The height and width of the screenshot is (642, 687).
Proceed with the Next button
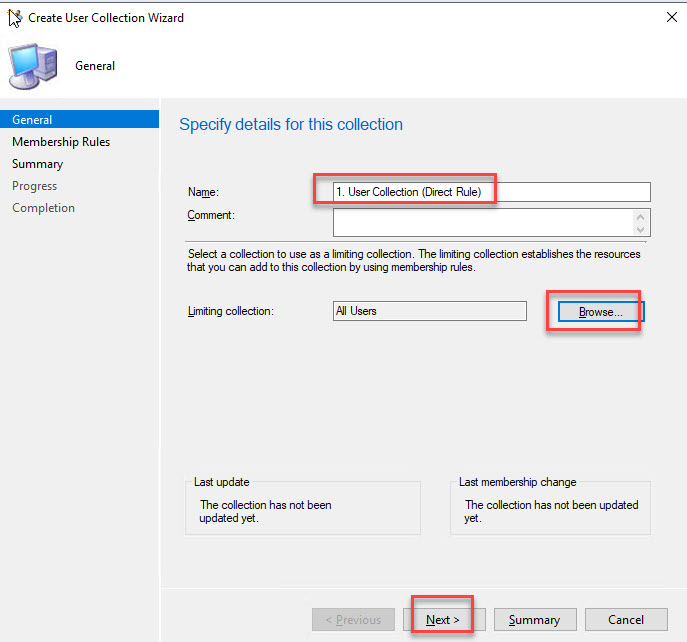click(x=443, y=620)
